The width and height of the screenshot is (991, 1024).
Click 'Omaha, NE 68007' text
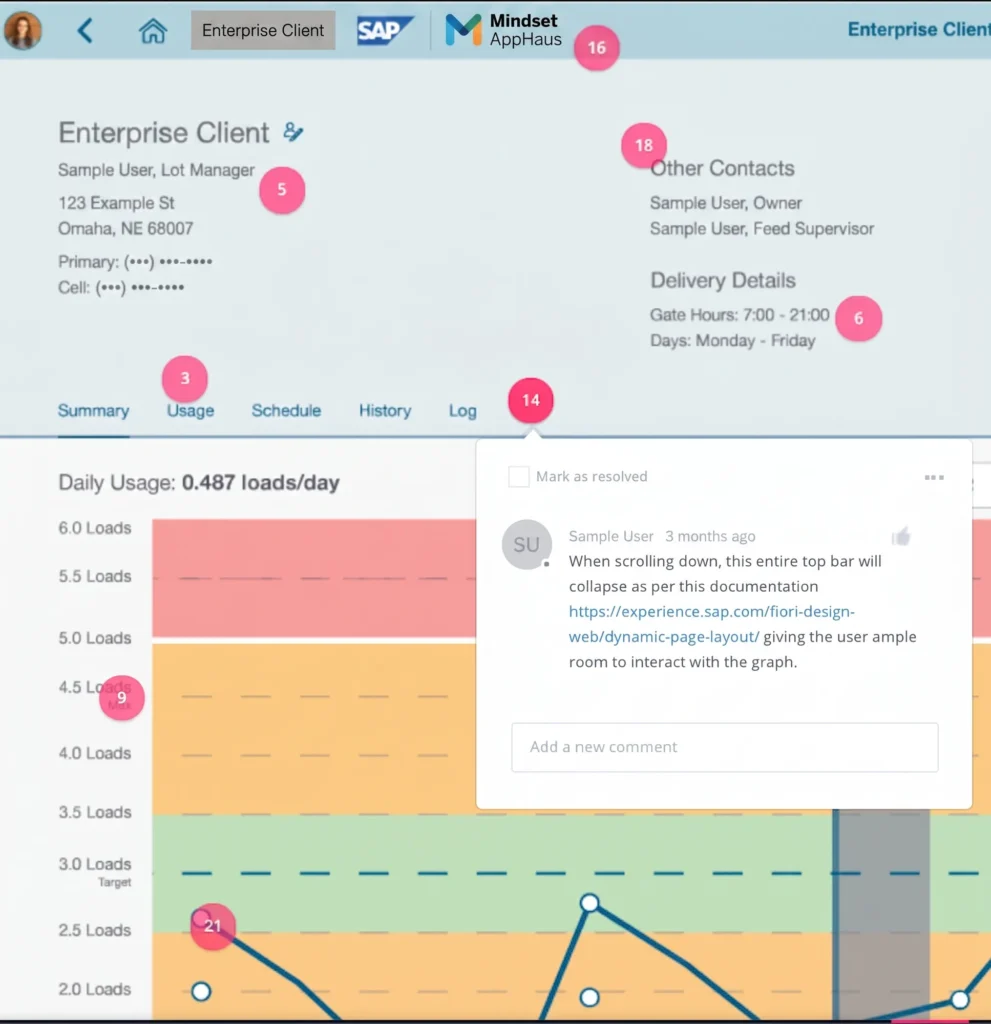coord(125,229)
